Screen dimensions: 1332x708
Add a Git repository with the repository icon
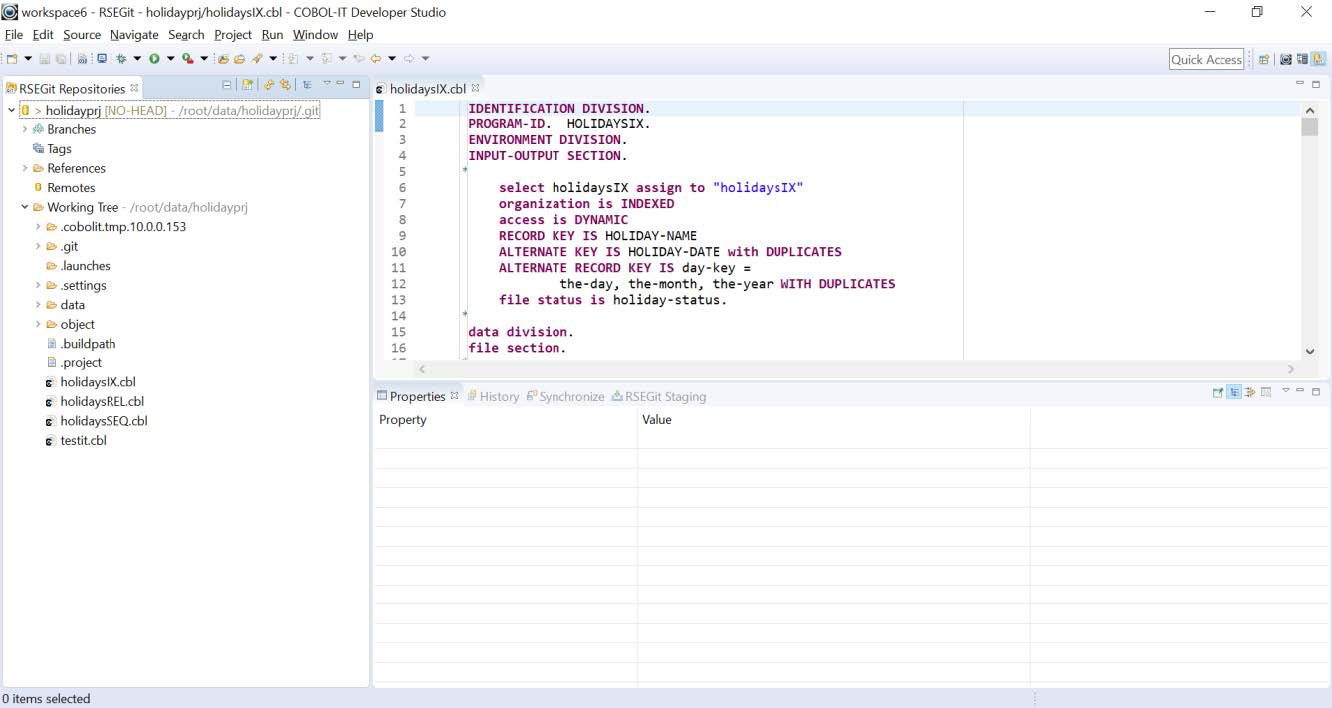247,86
